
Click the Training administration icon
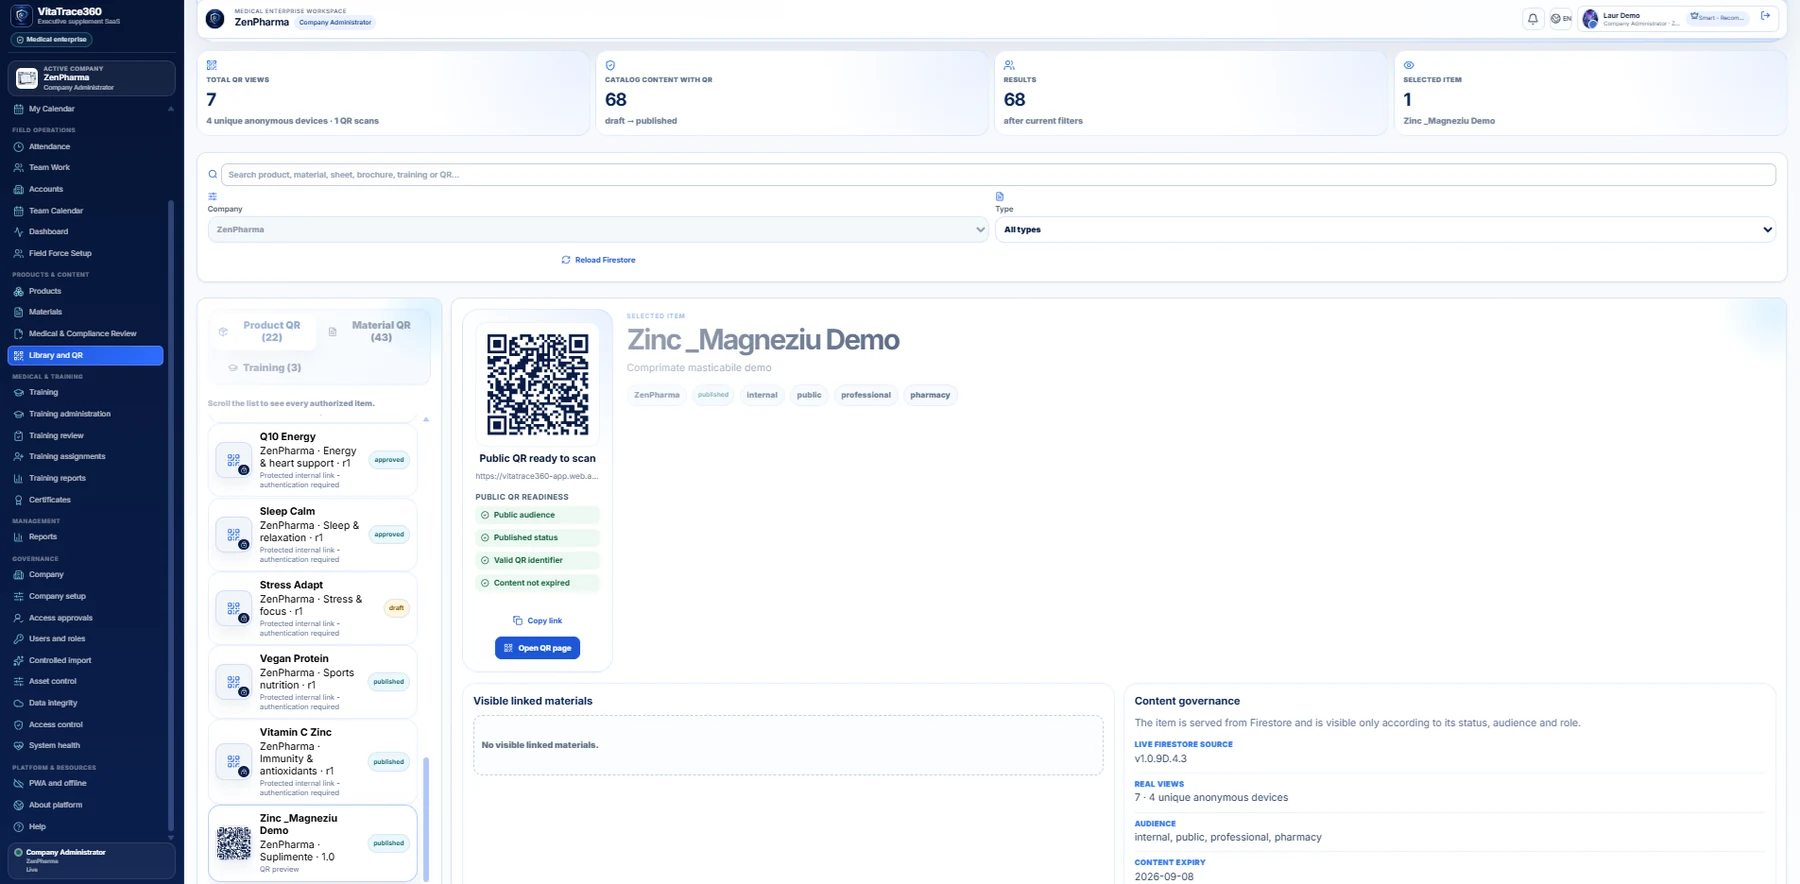(18, 414)
